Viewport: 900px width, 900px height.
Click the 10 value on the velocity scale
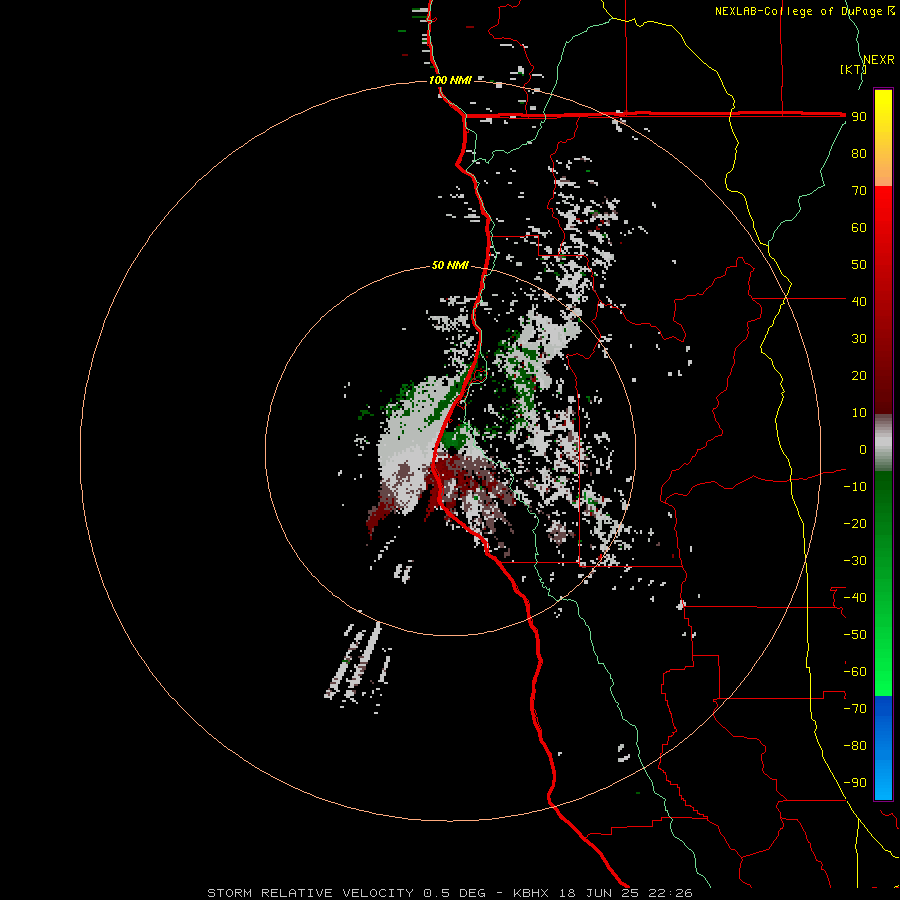pos(859,413)
